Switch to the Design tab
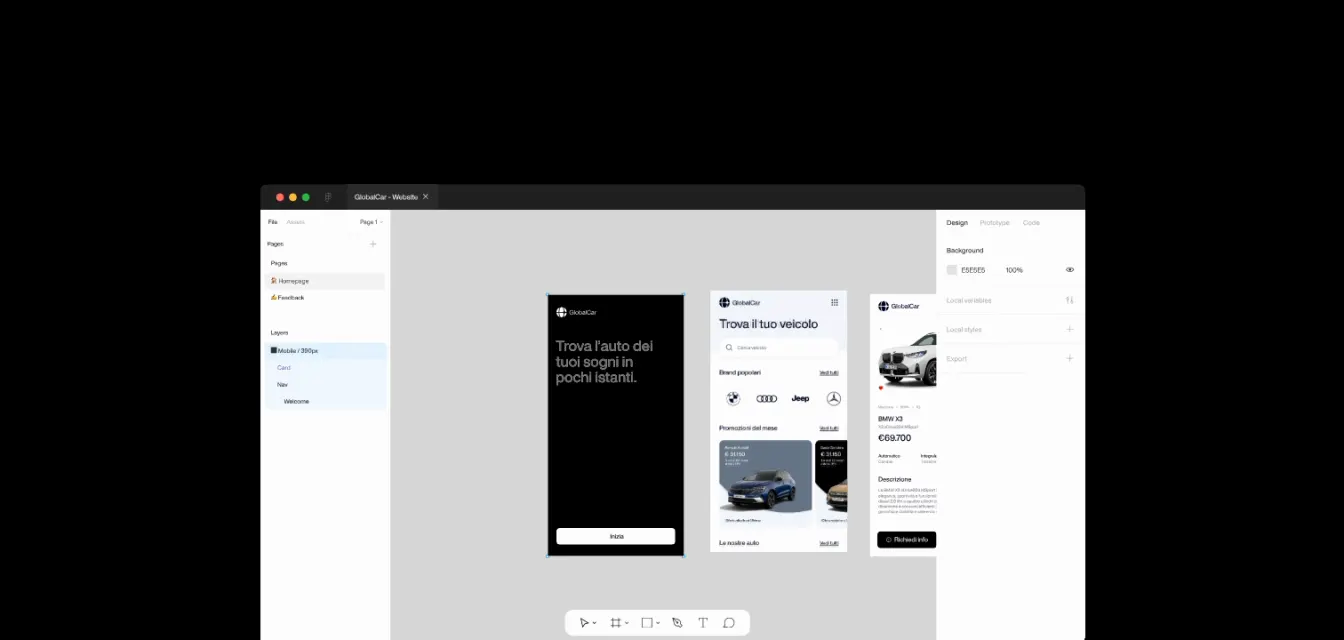This screenshot has height=640, width=1344. (x=957, y=223)
